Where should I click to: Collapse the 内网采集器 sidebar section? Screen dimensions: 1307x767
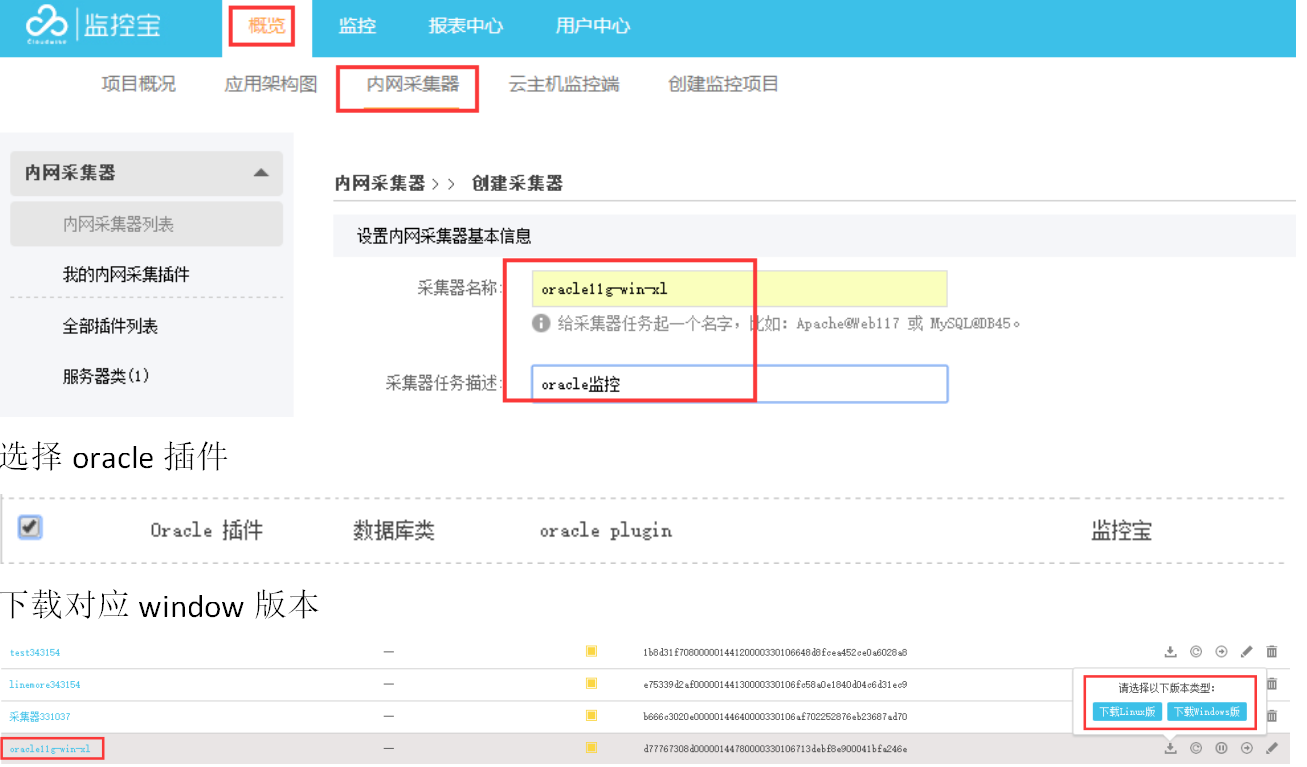pyautogui.click(x=260, y=173)
